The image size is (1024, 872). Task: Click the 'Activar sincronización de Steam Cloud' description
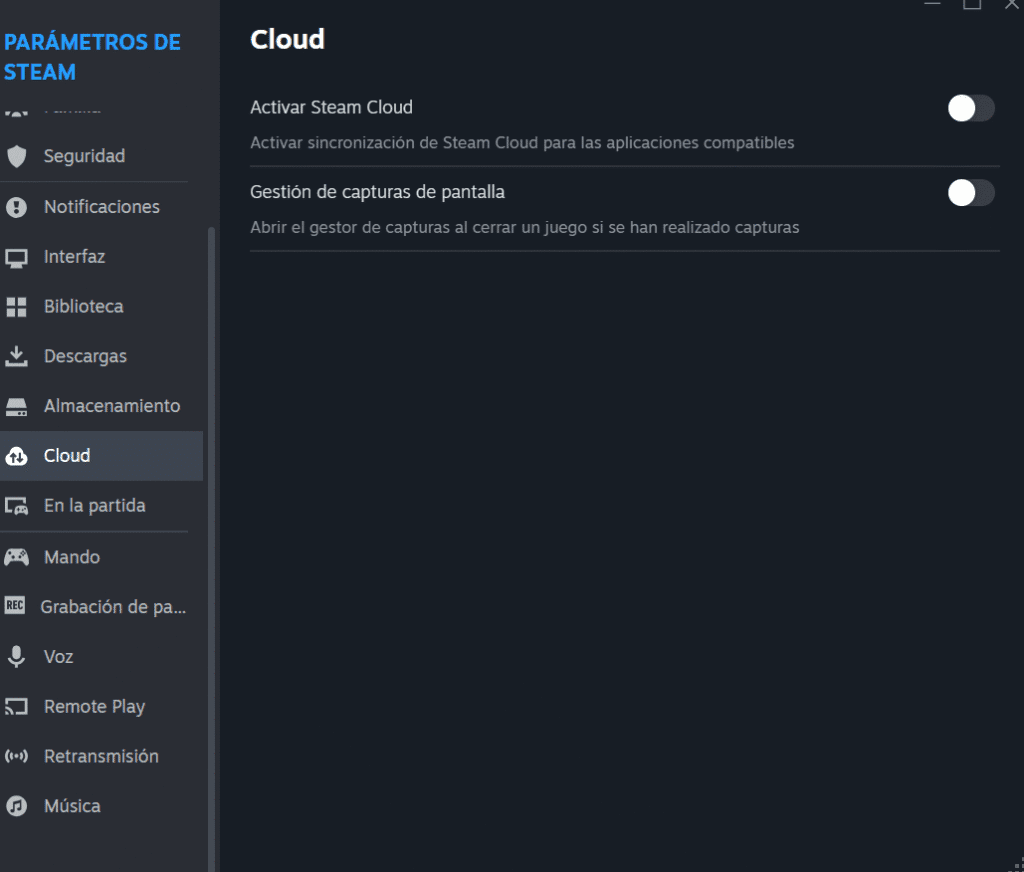522,143
